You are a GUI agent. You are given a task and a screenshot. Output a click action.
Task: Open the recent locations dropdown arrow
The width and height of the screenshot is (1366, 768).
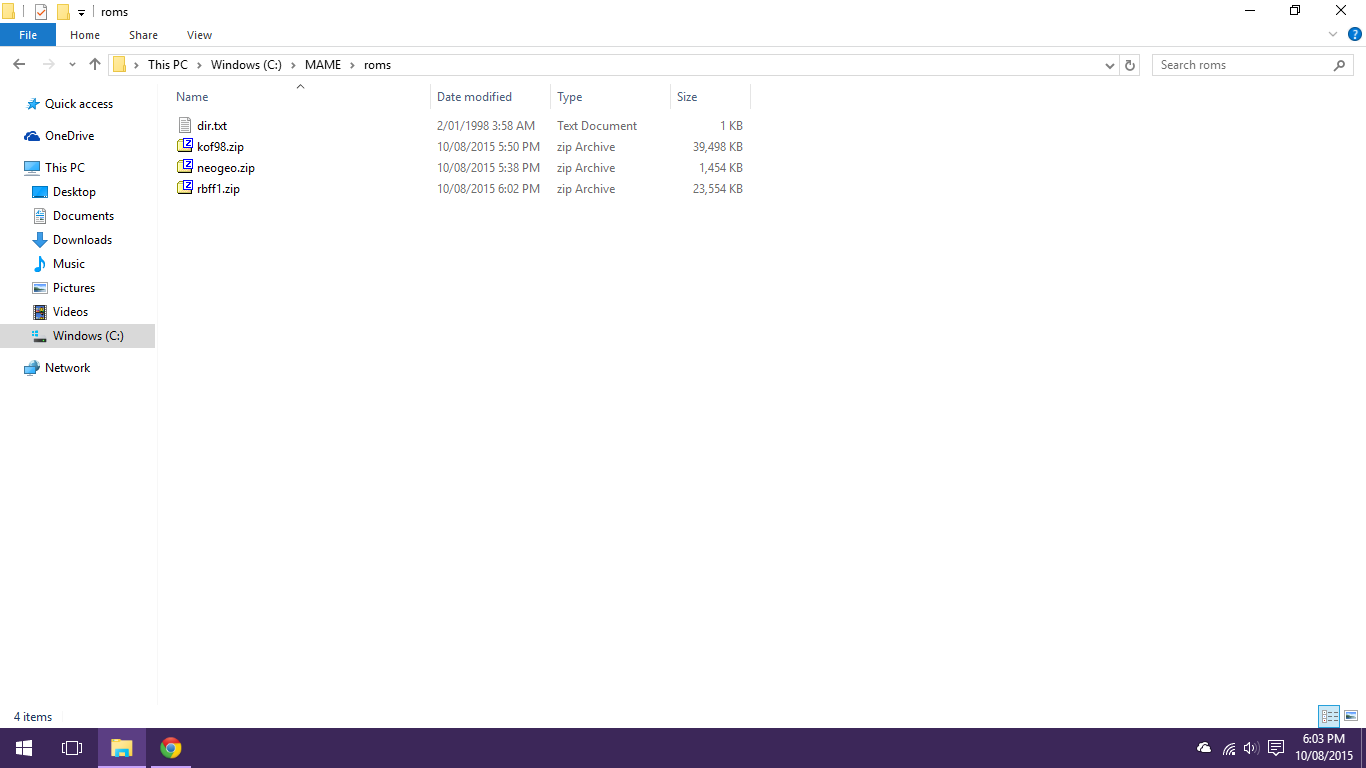point(72,65)
